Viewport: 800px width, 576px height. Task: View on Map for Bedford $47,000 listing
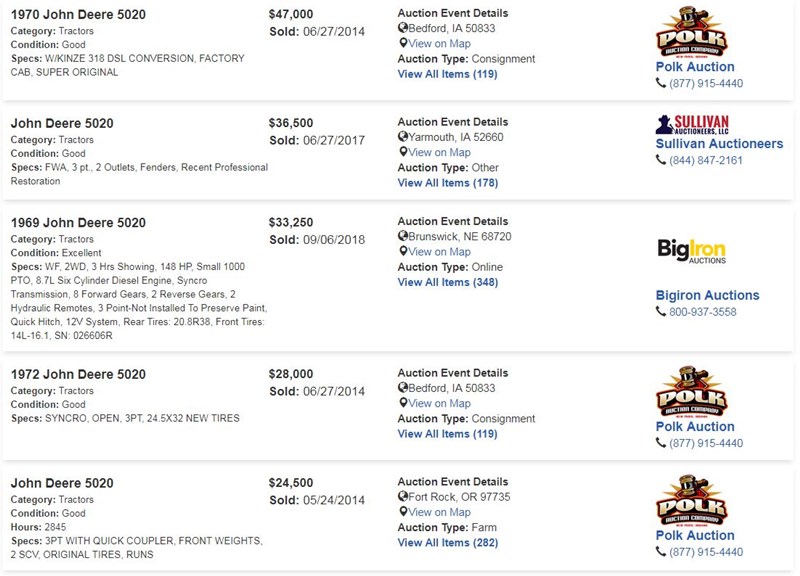[439, 43]
